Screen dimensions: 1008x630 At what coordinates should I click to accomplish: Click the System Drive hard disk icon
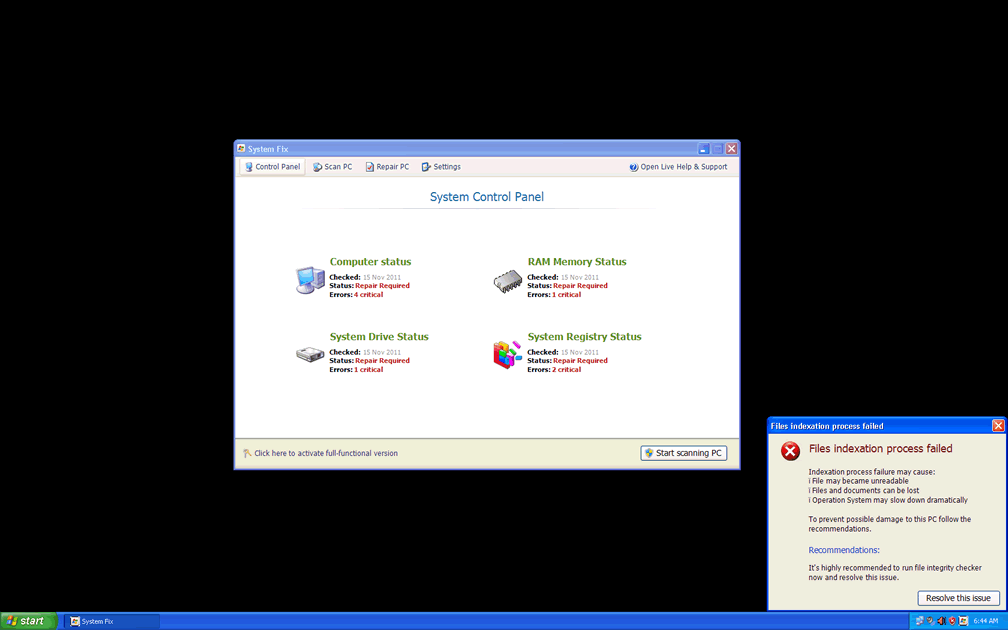[x=310, y=355]
